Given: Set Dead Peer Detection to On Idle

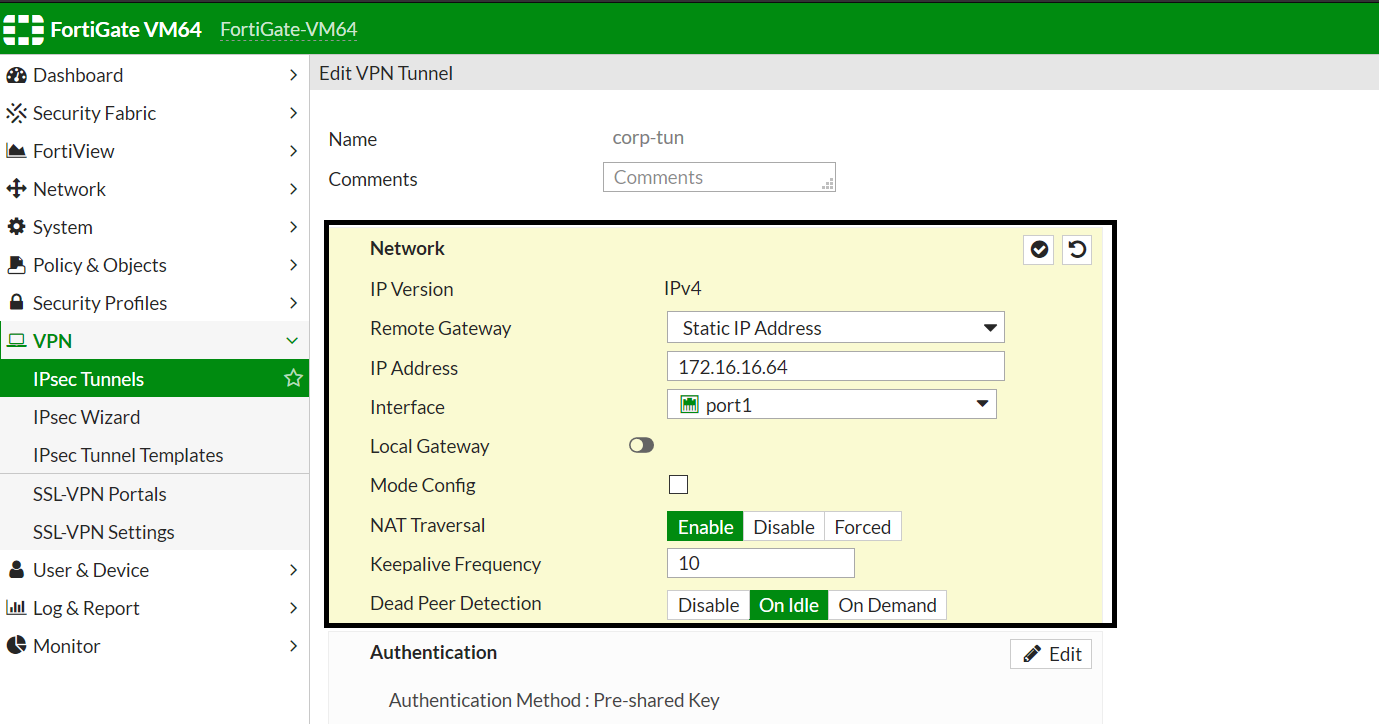Looking at the screenshot, I should [x=789, y=605].
